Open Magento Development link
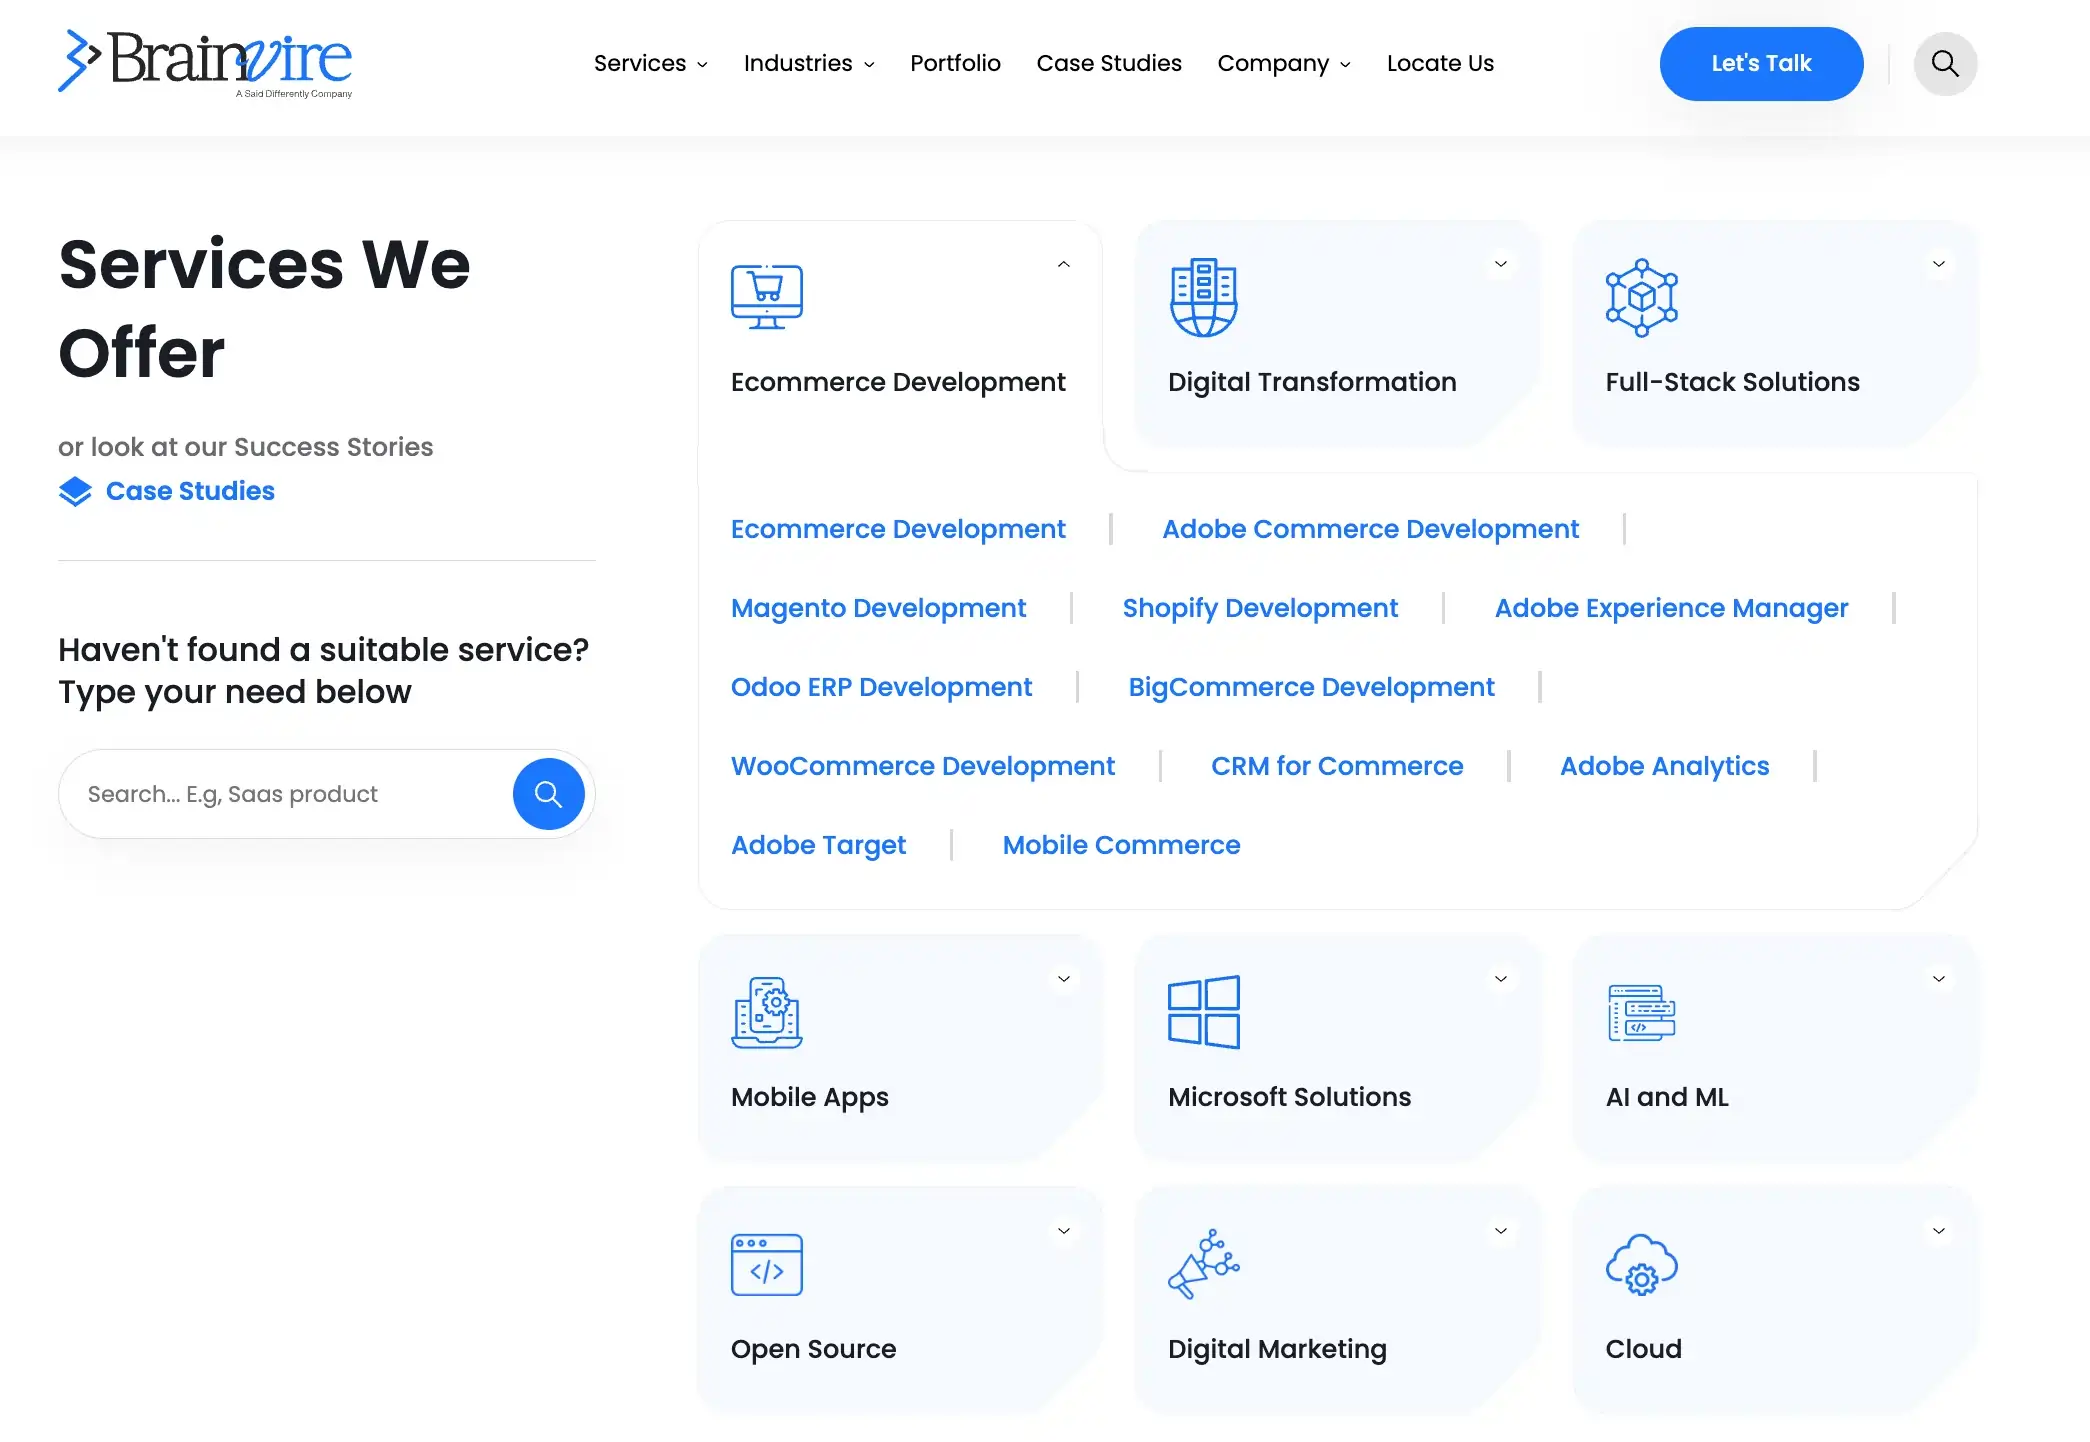 (878, 608)
